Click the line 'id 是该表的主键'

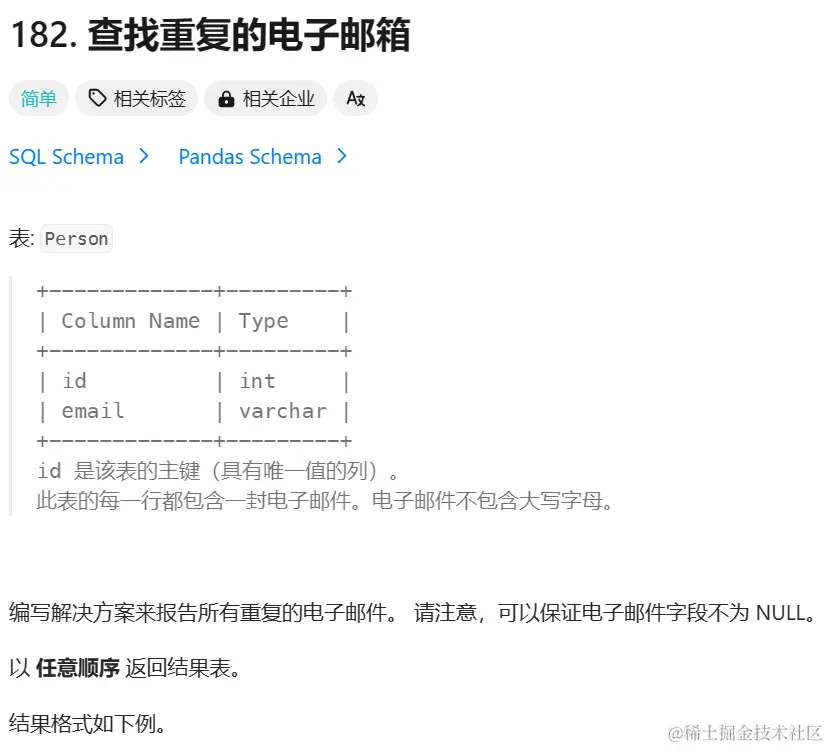pyautogui.click(x=218, y=470)
